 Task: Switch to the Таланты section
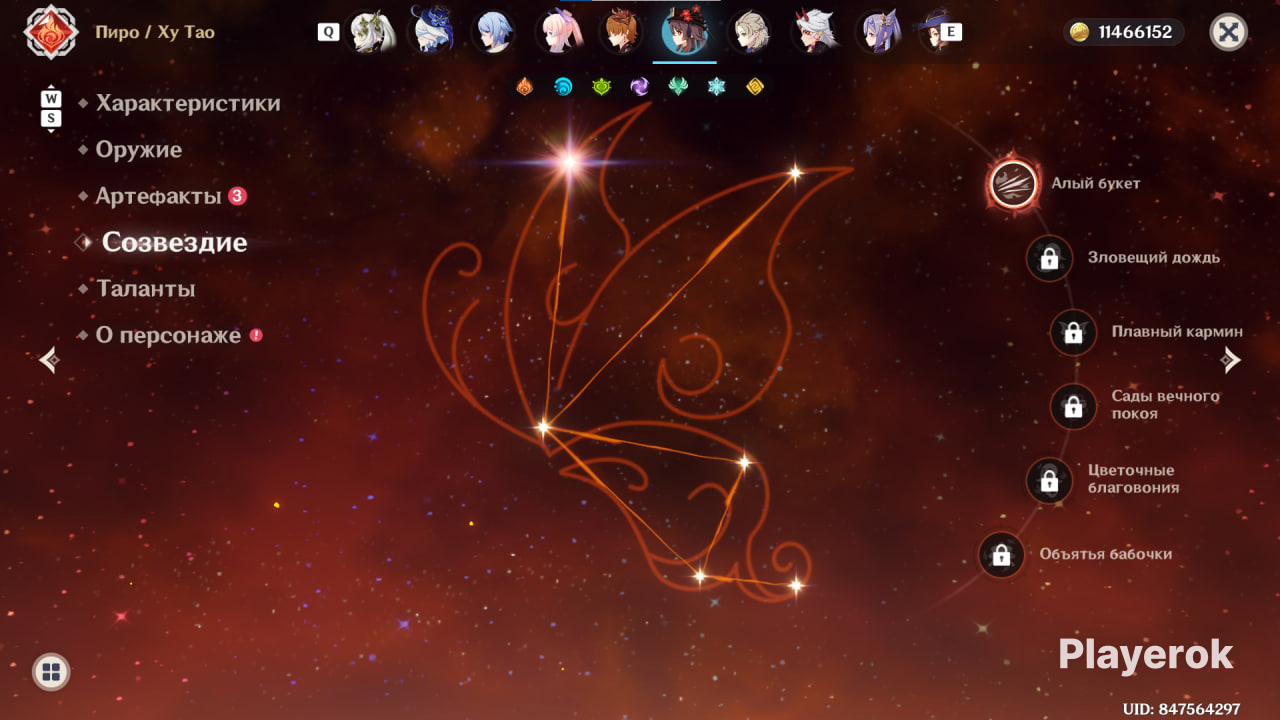coord(146,289)
